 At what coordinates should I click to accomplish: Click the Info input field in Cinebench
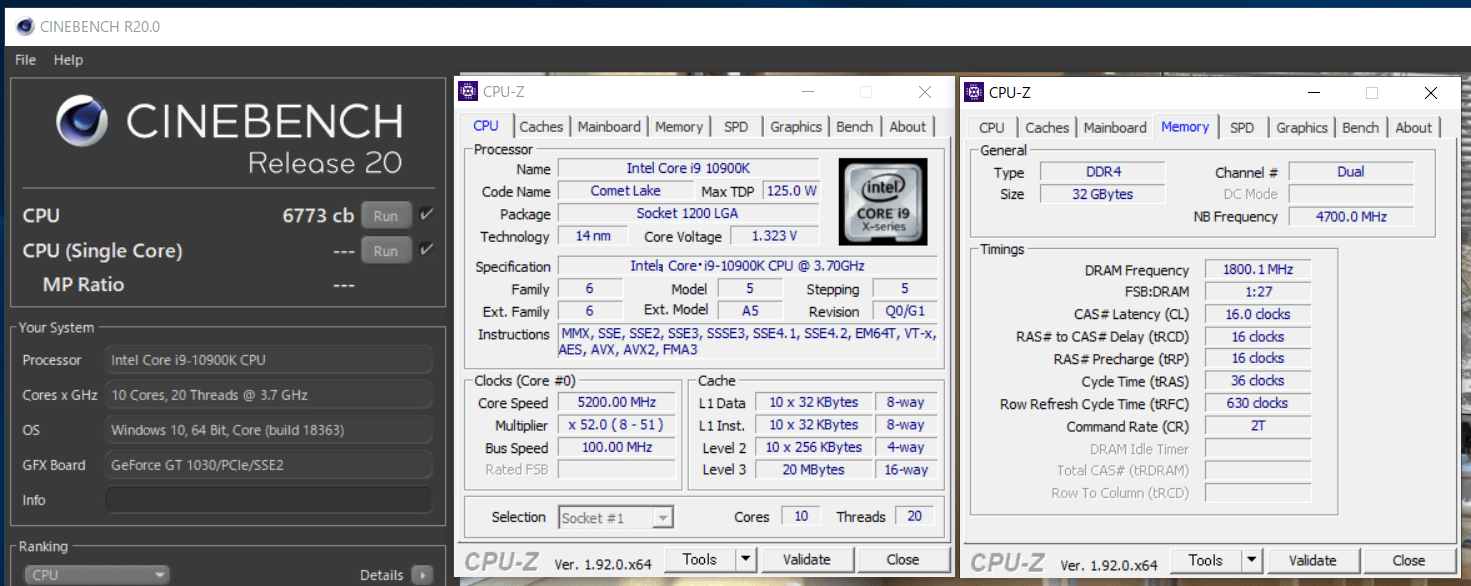tap(269, 500)
